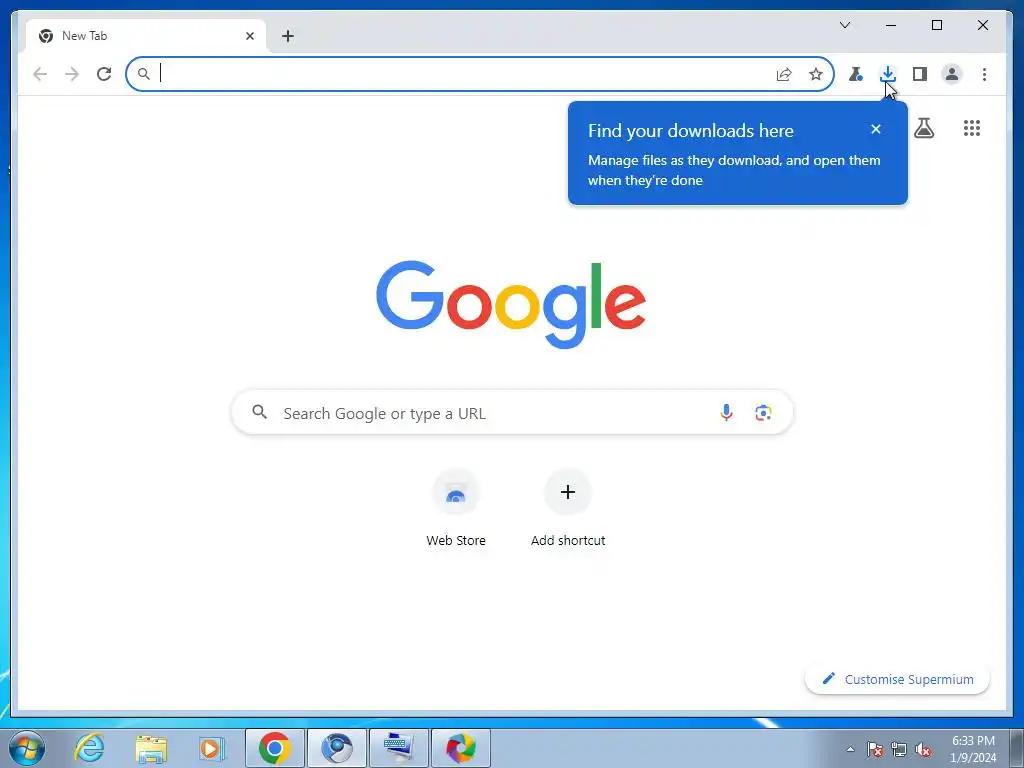Bookmark this tab with the star icon
The image size is (1024, 768).
click(816, 74)
